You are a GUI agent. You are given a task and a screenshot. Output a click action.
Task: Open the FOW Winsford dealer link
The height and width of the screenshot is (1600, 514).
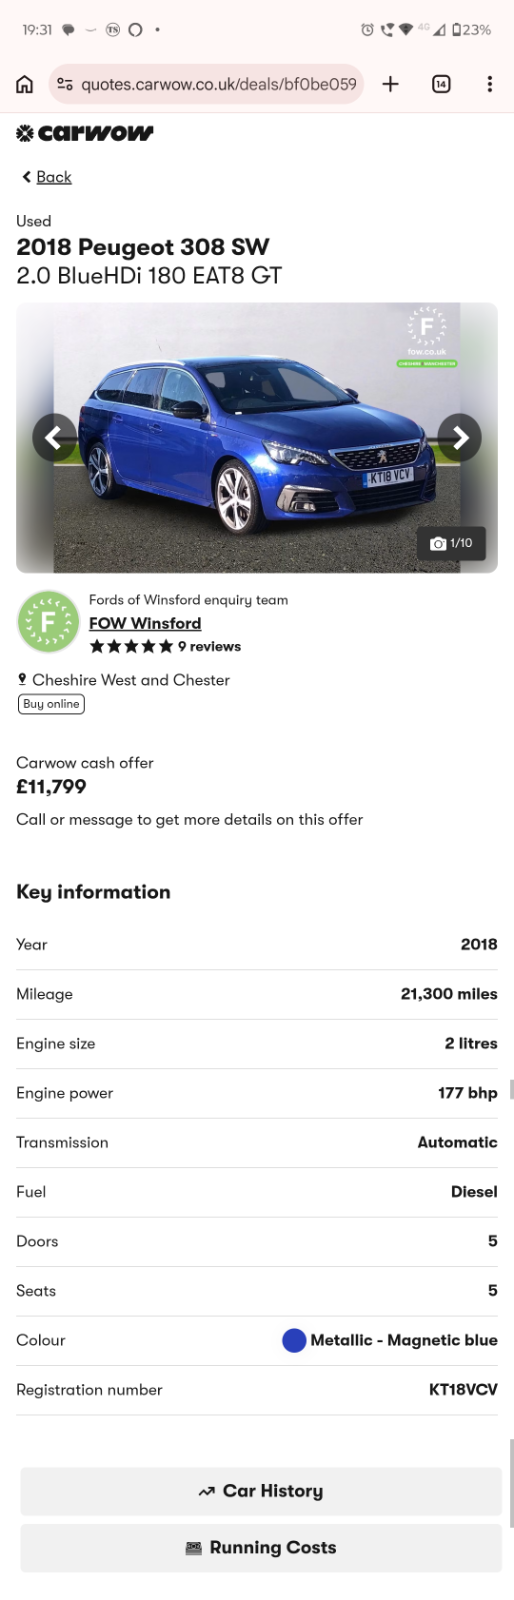[145, 623]
